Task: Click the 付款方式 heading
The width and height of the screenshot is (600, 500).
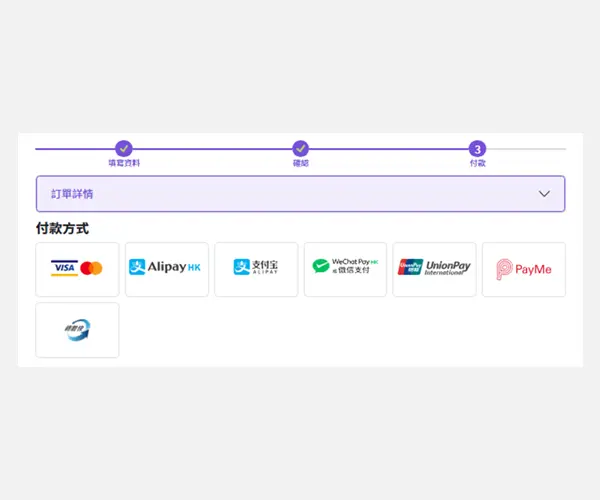Action: (62, 228)
